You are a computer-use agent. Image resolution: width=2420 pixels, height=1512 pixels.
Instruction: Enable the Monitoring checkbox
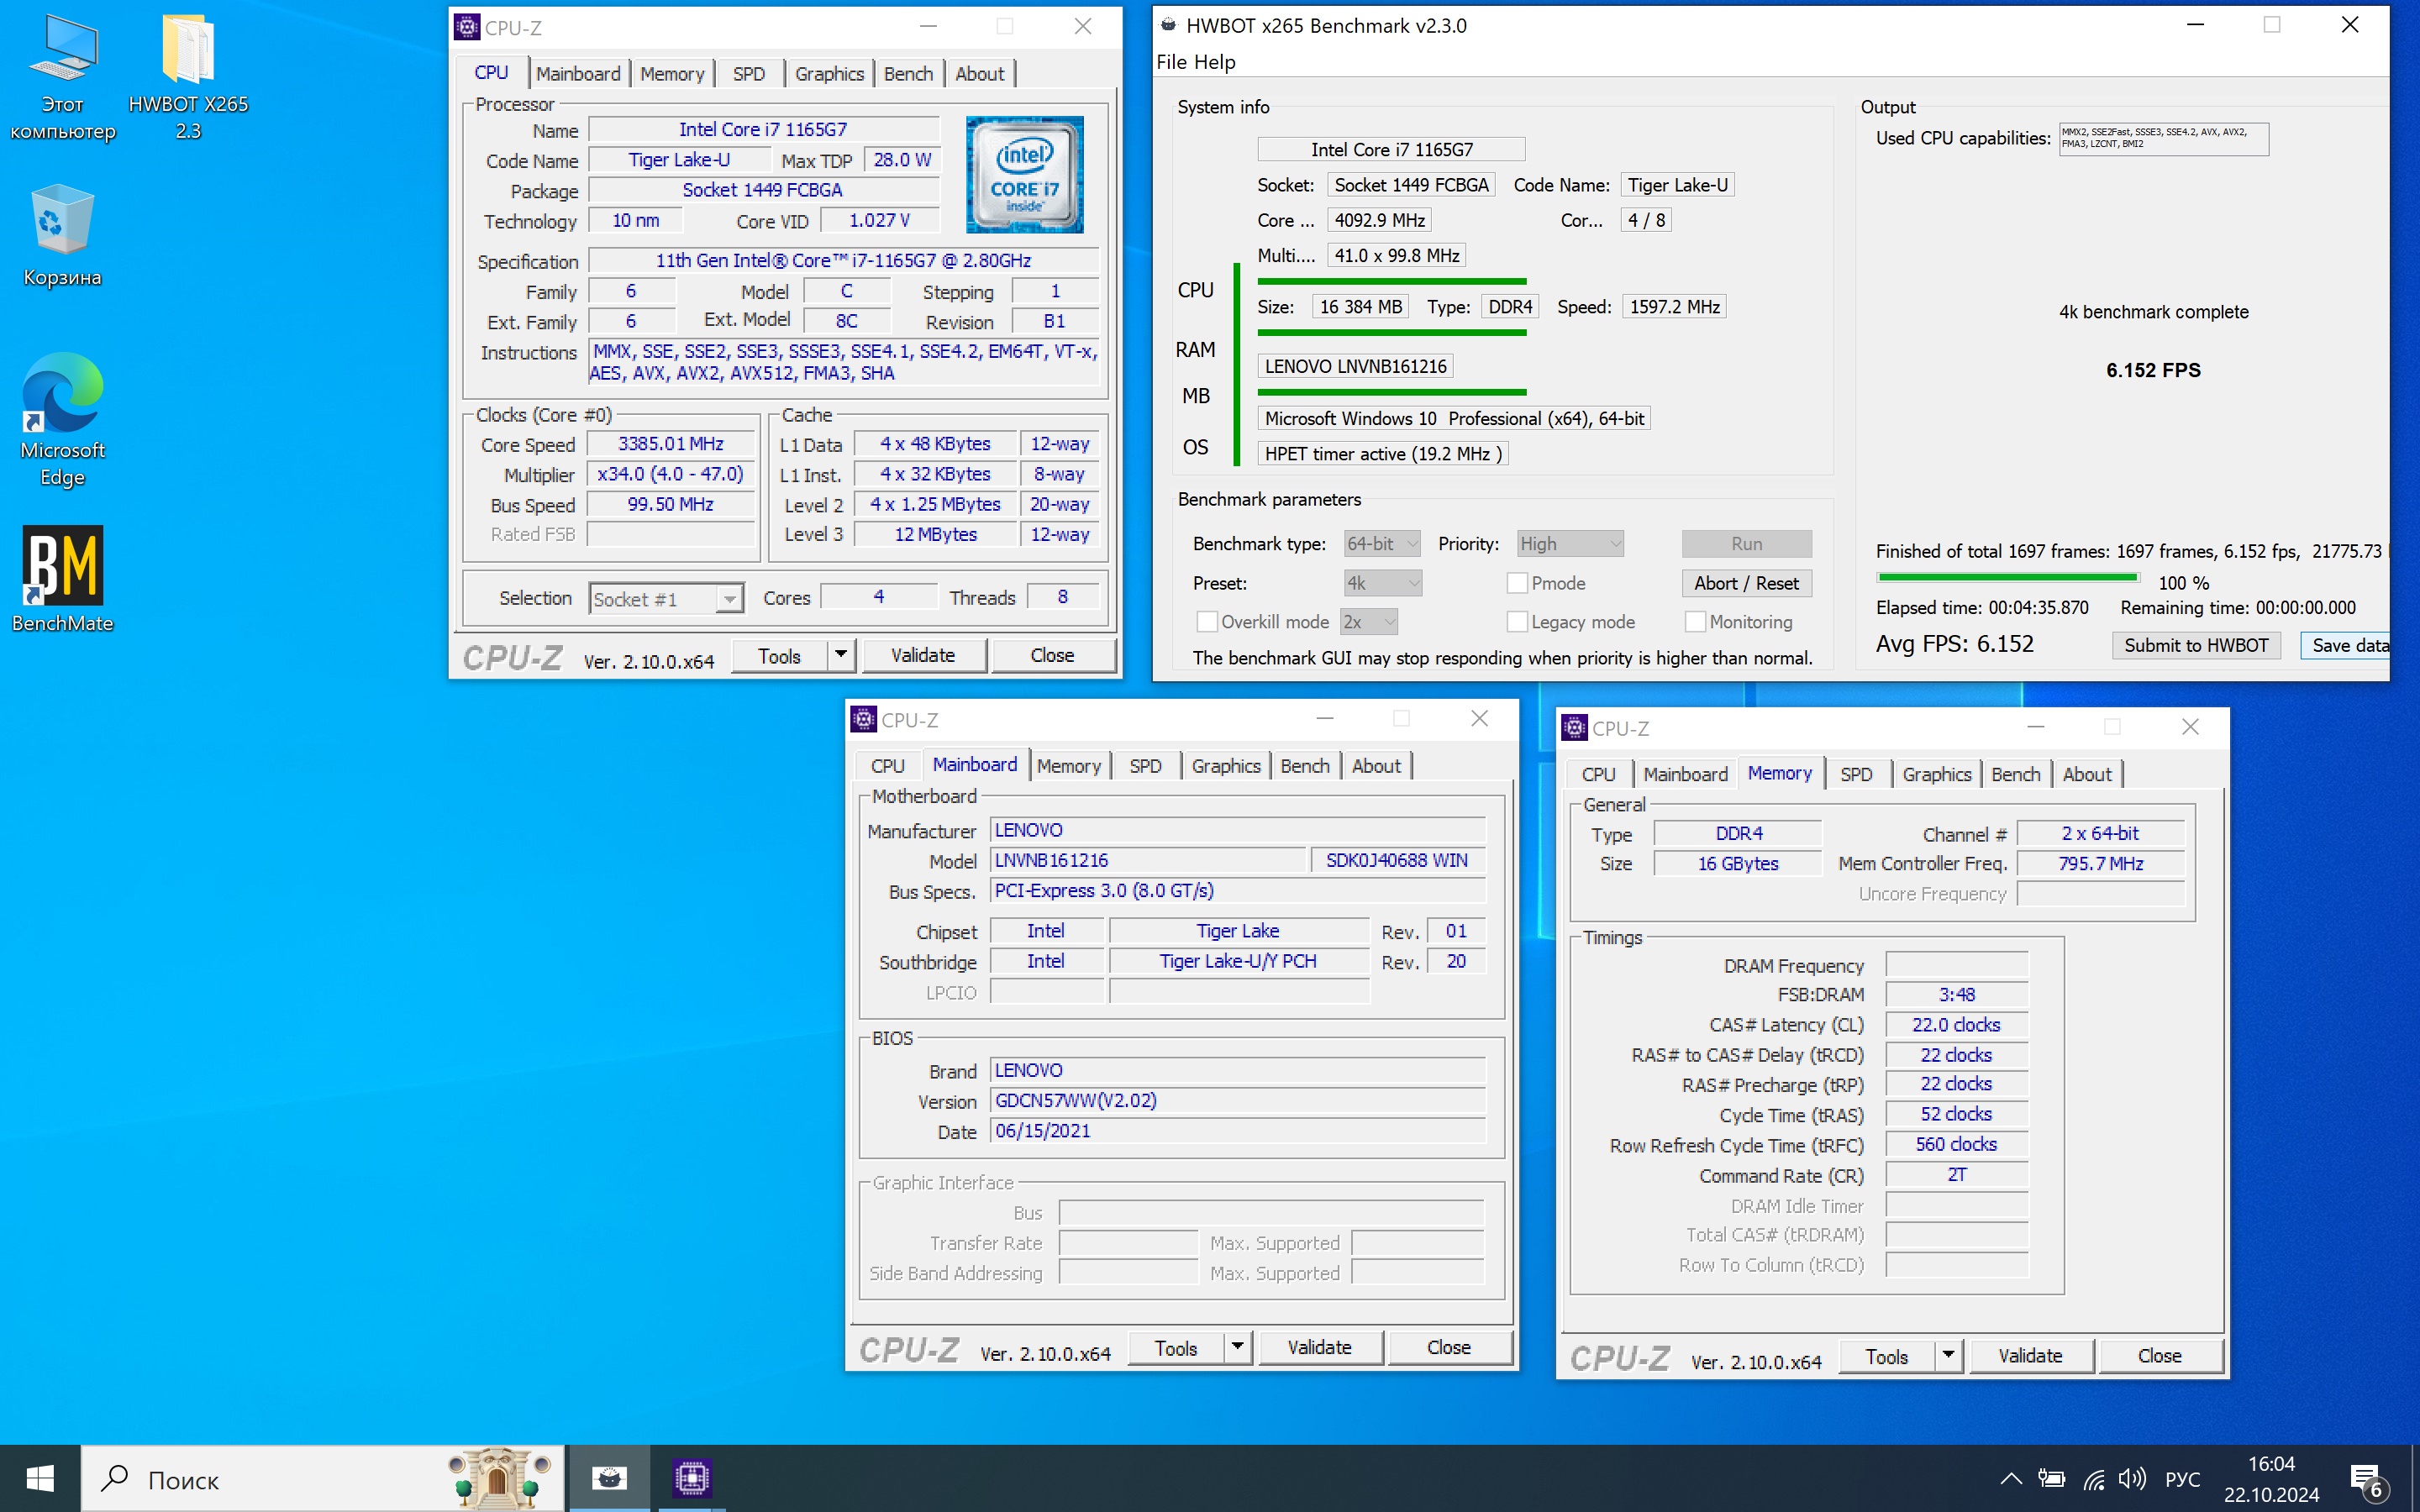(x=1695, y=622)
